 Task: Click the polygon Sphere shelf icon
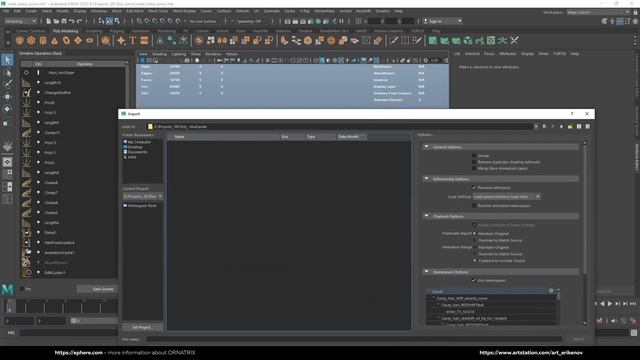[20, 40]
